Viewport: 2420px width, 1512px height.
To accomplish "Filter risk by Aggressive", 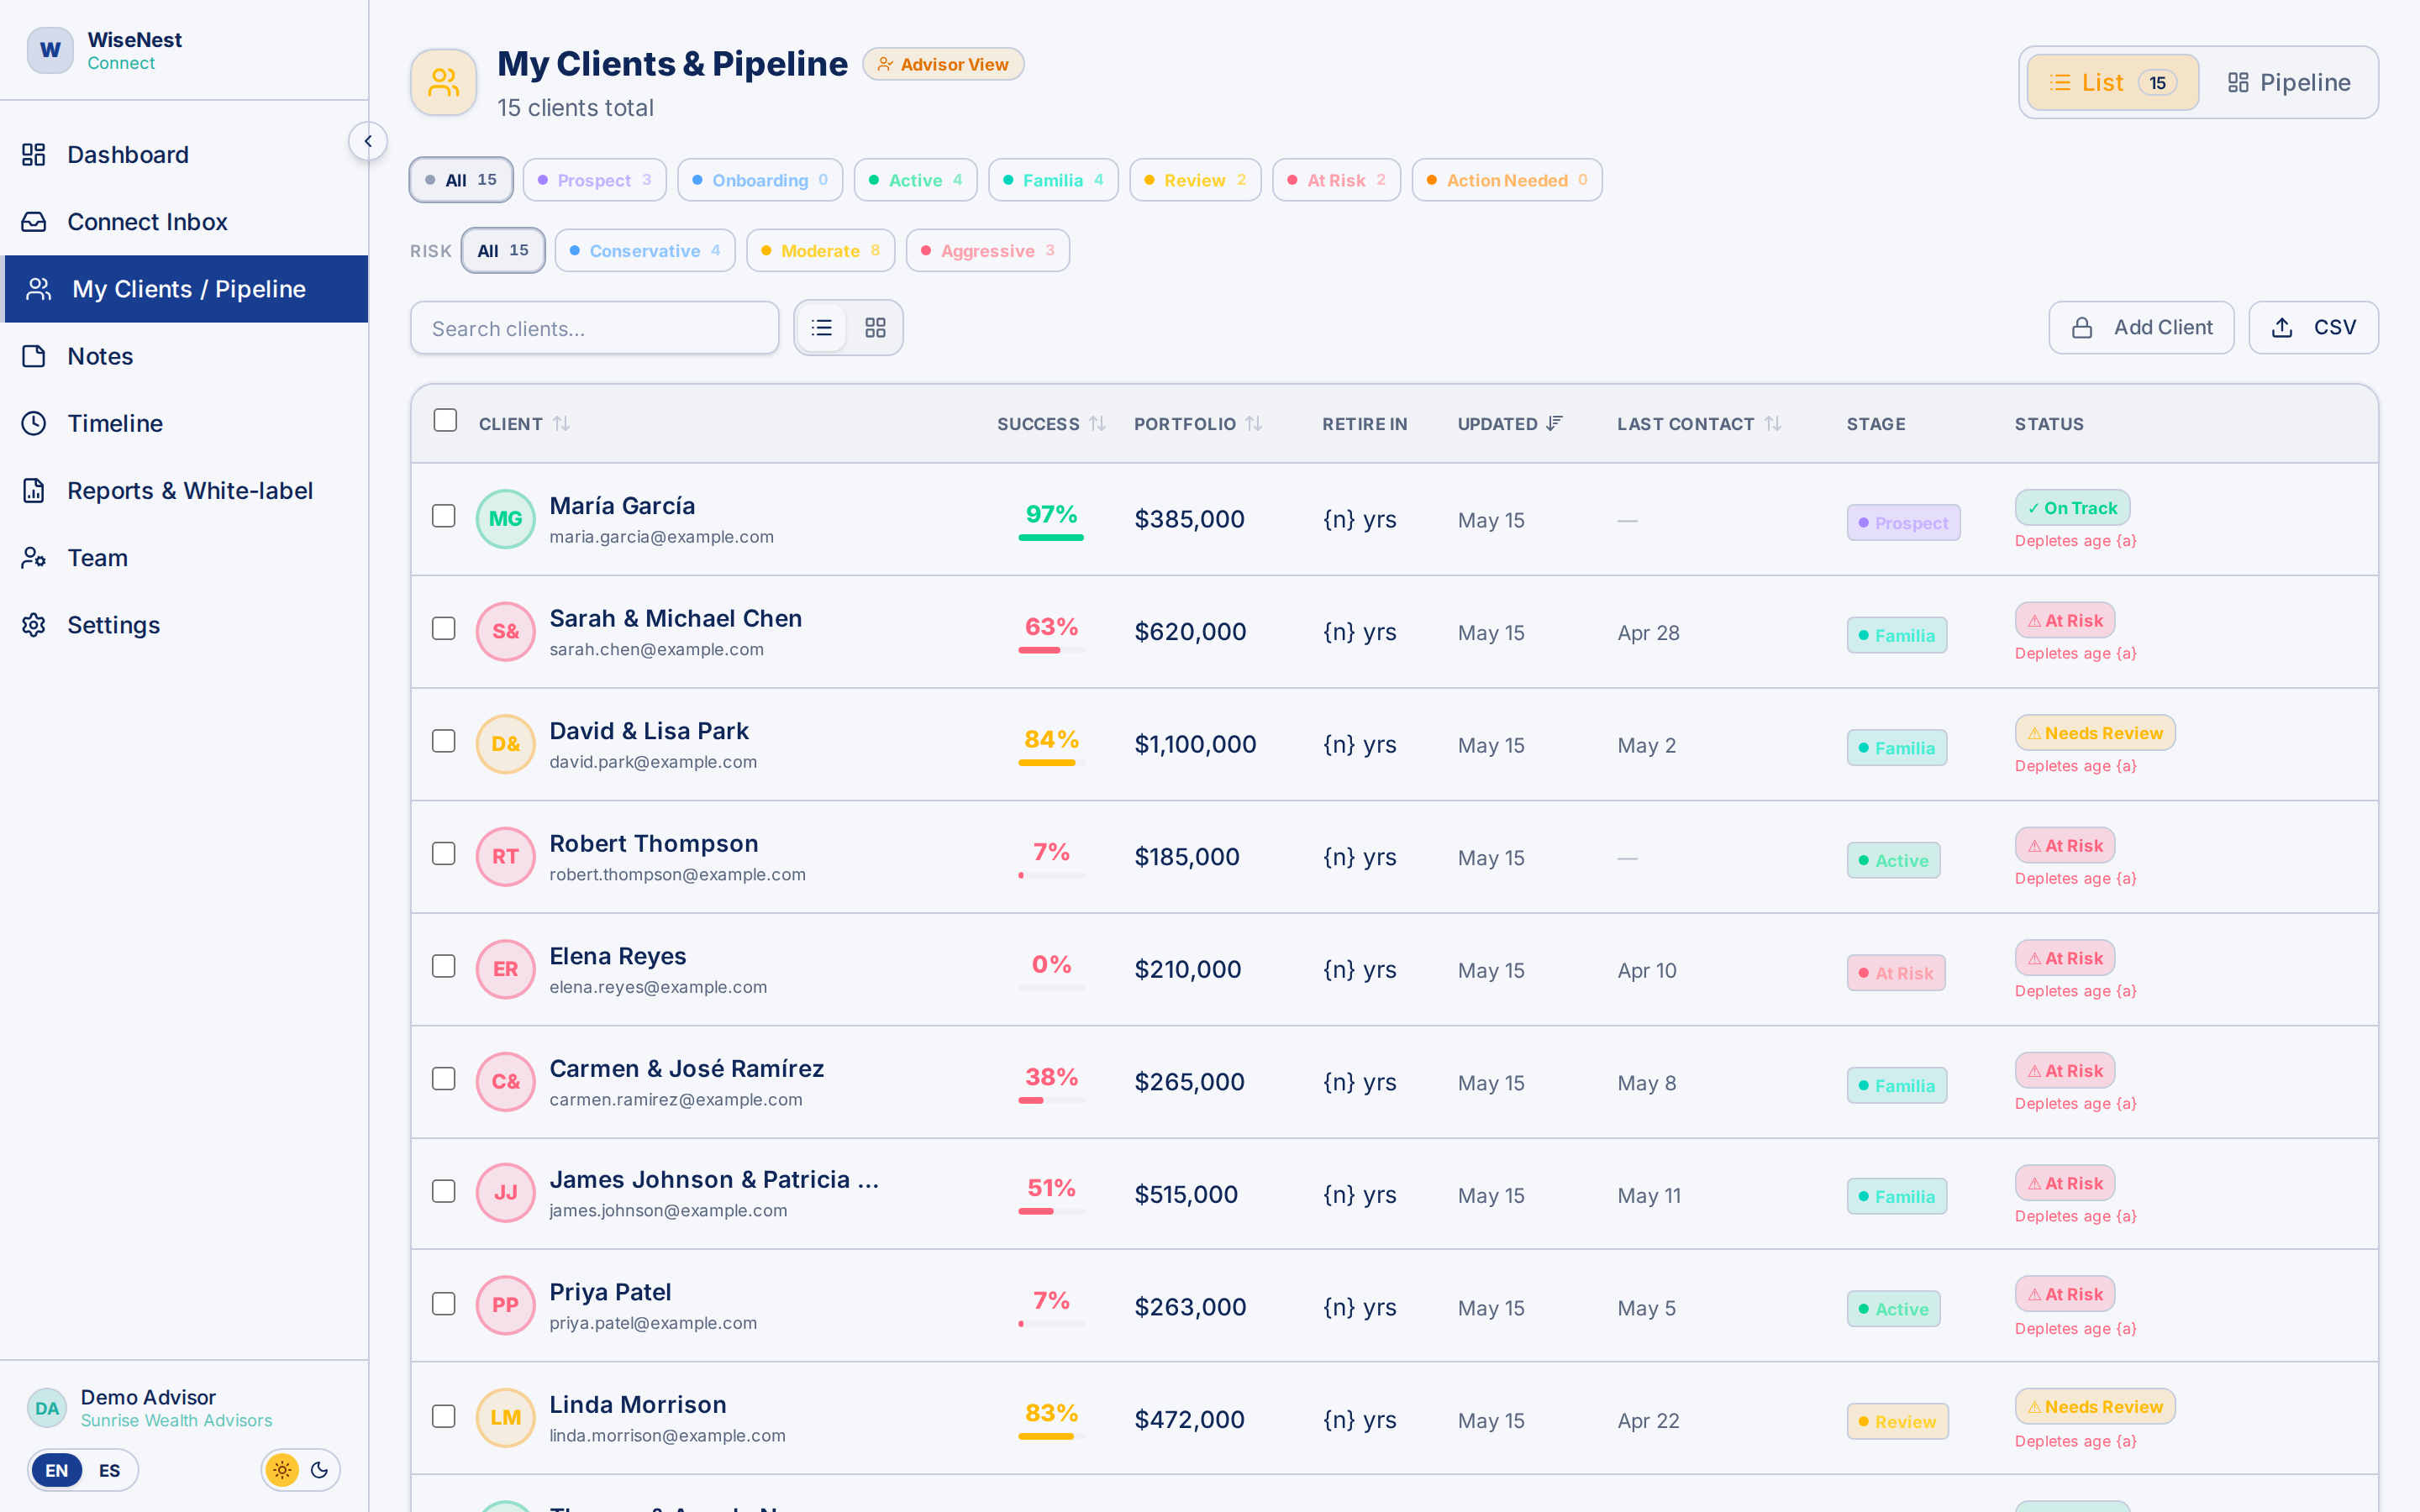I will coord(987,251).
